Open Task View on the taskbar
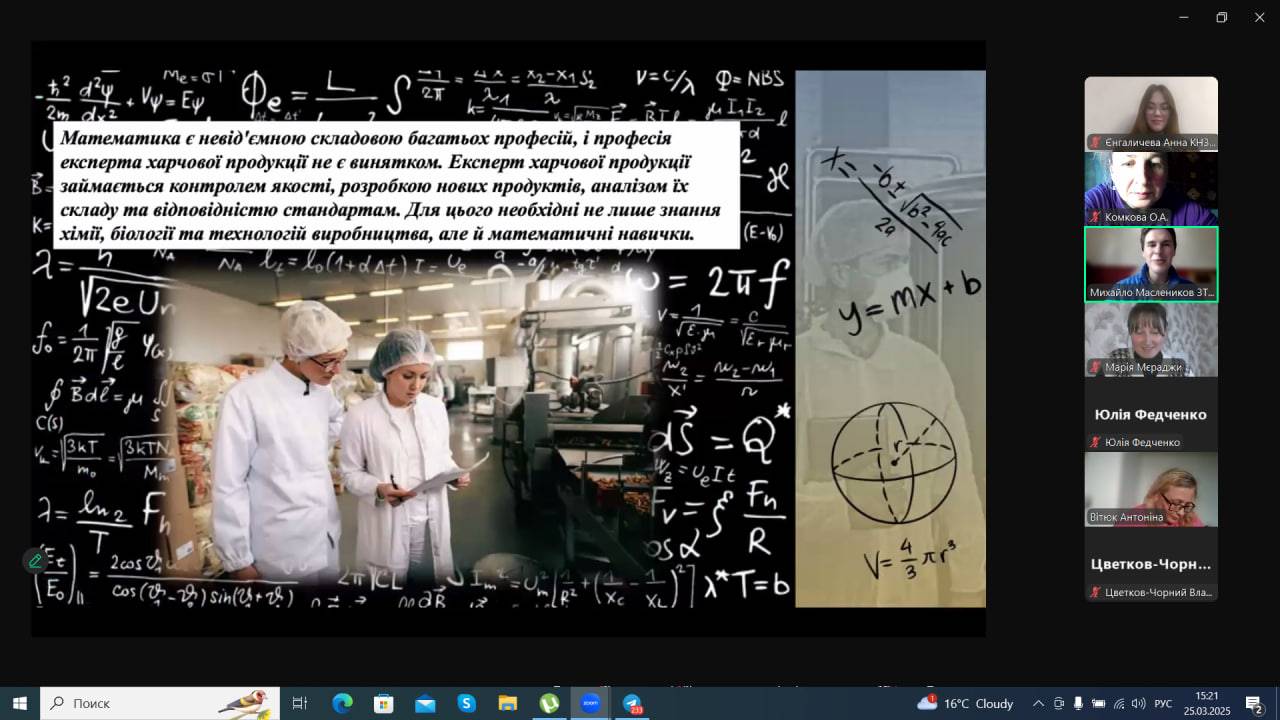The image size is (1280, 720). pyautogui.click(x=299, y=703)
